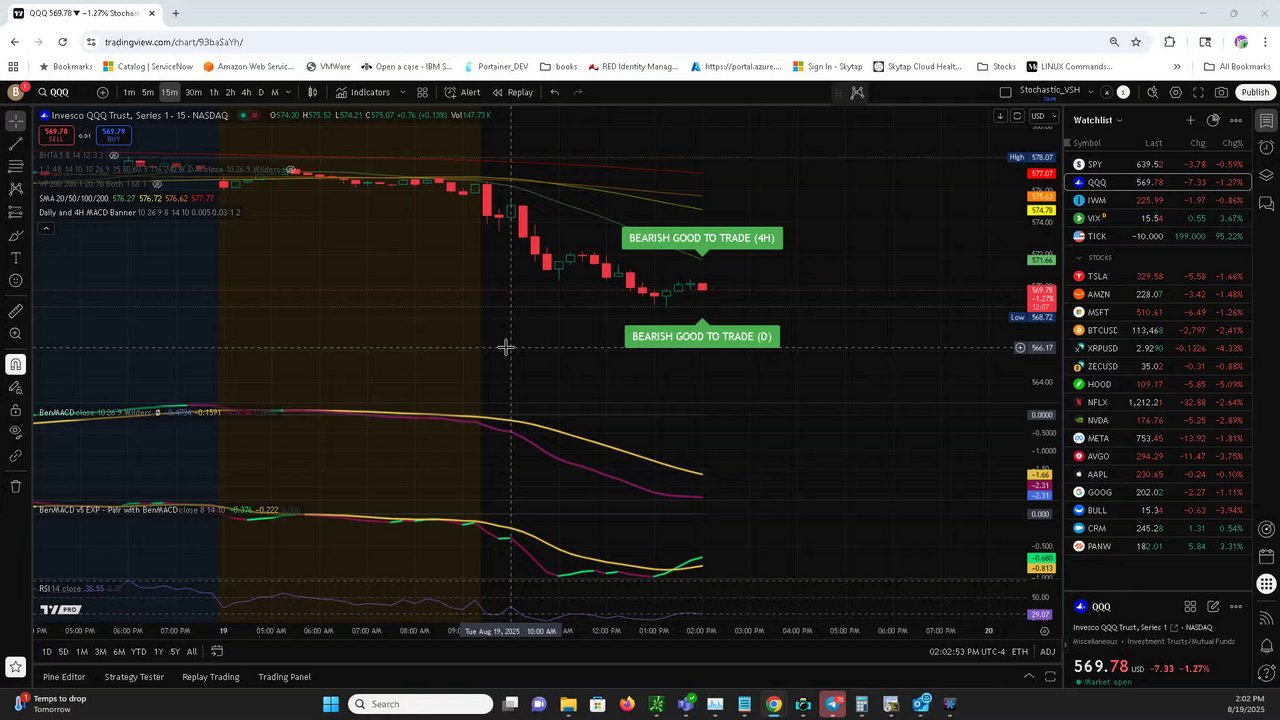
Task: Toggle auto-fit scale button above price axis
Action: coord(1017,116)
